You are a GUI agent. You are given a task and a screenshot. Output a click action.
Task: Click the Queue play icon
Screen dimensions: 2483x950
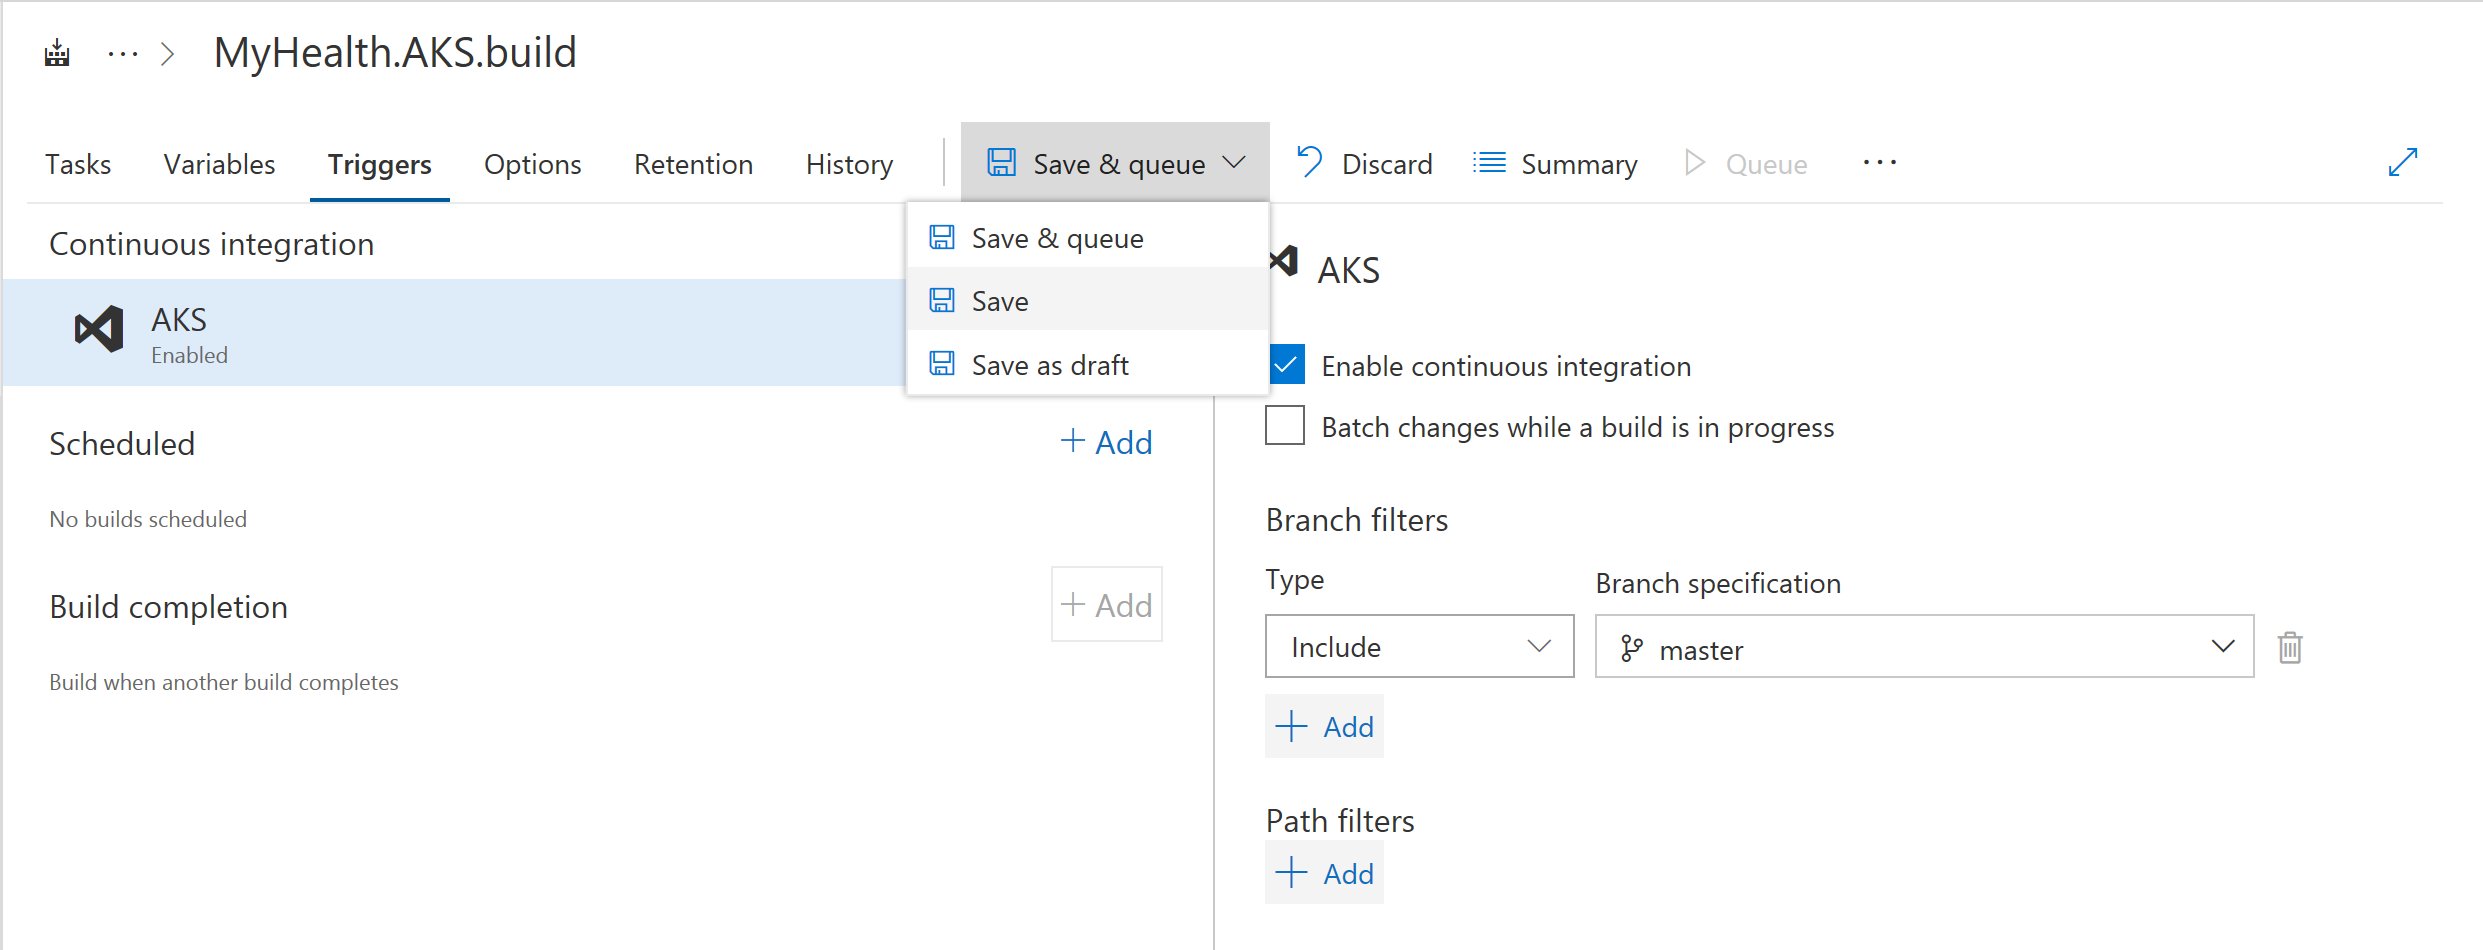[1694, 162]
